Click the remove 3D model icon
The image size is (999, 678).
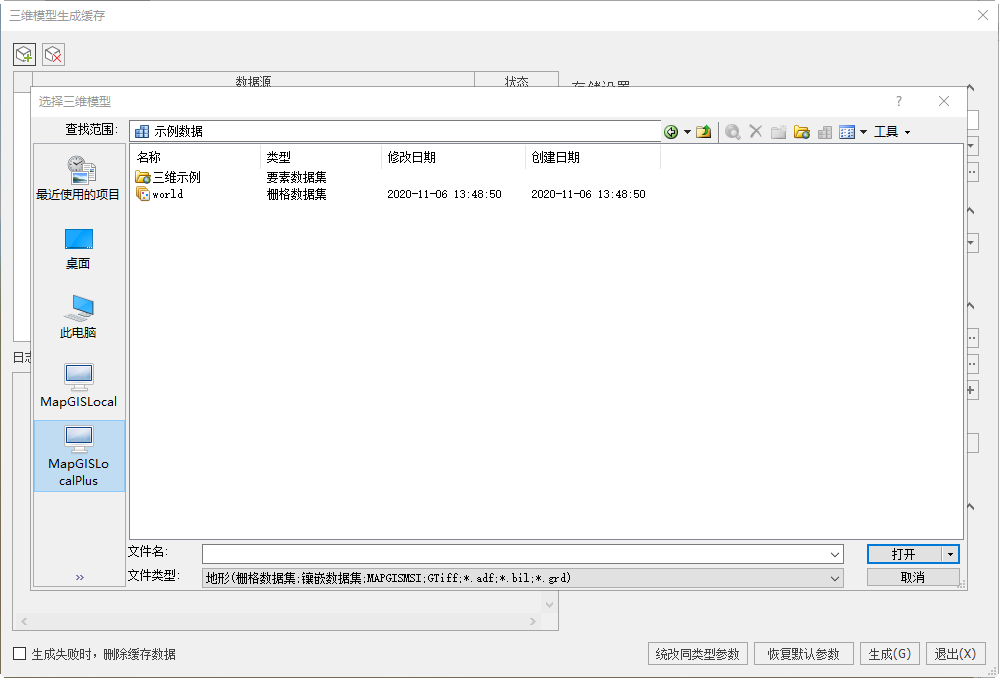click(53, 54)
